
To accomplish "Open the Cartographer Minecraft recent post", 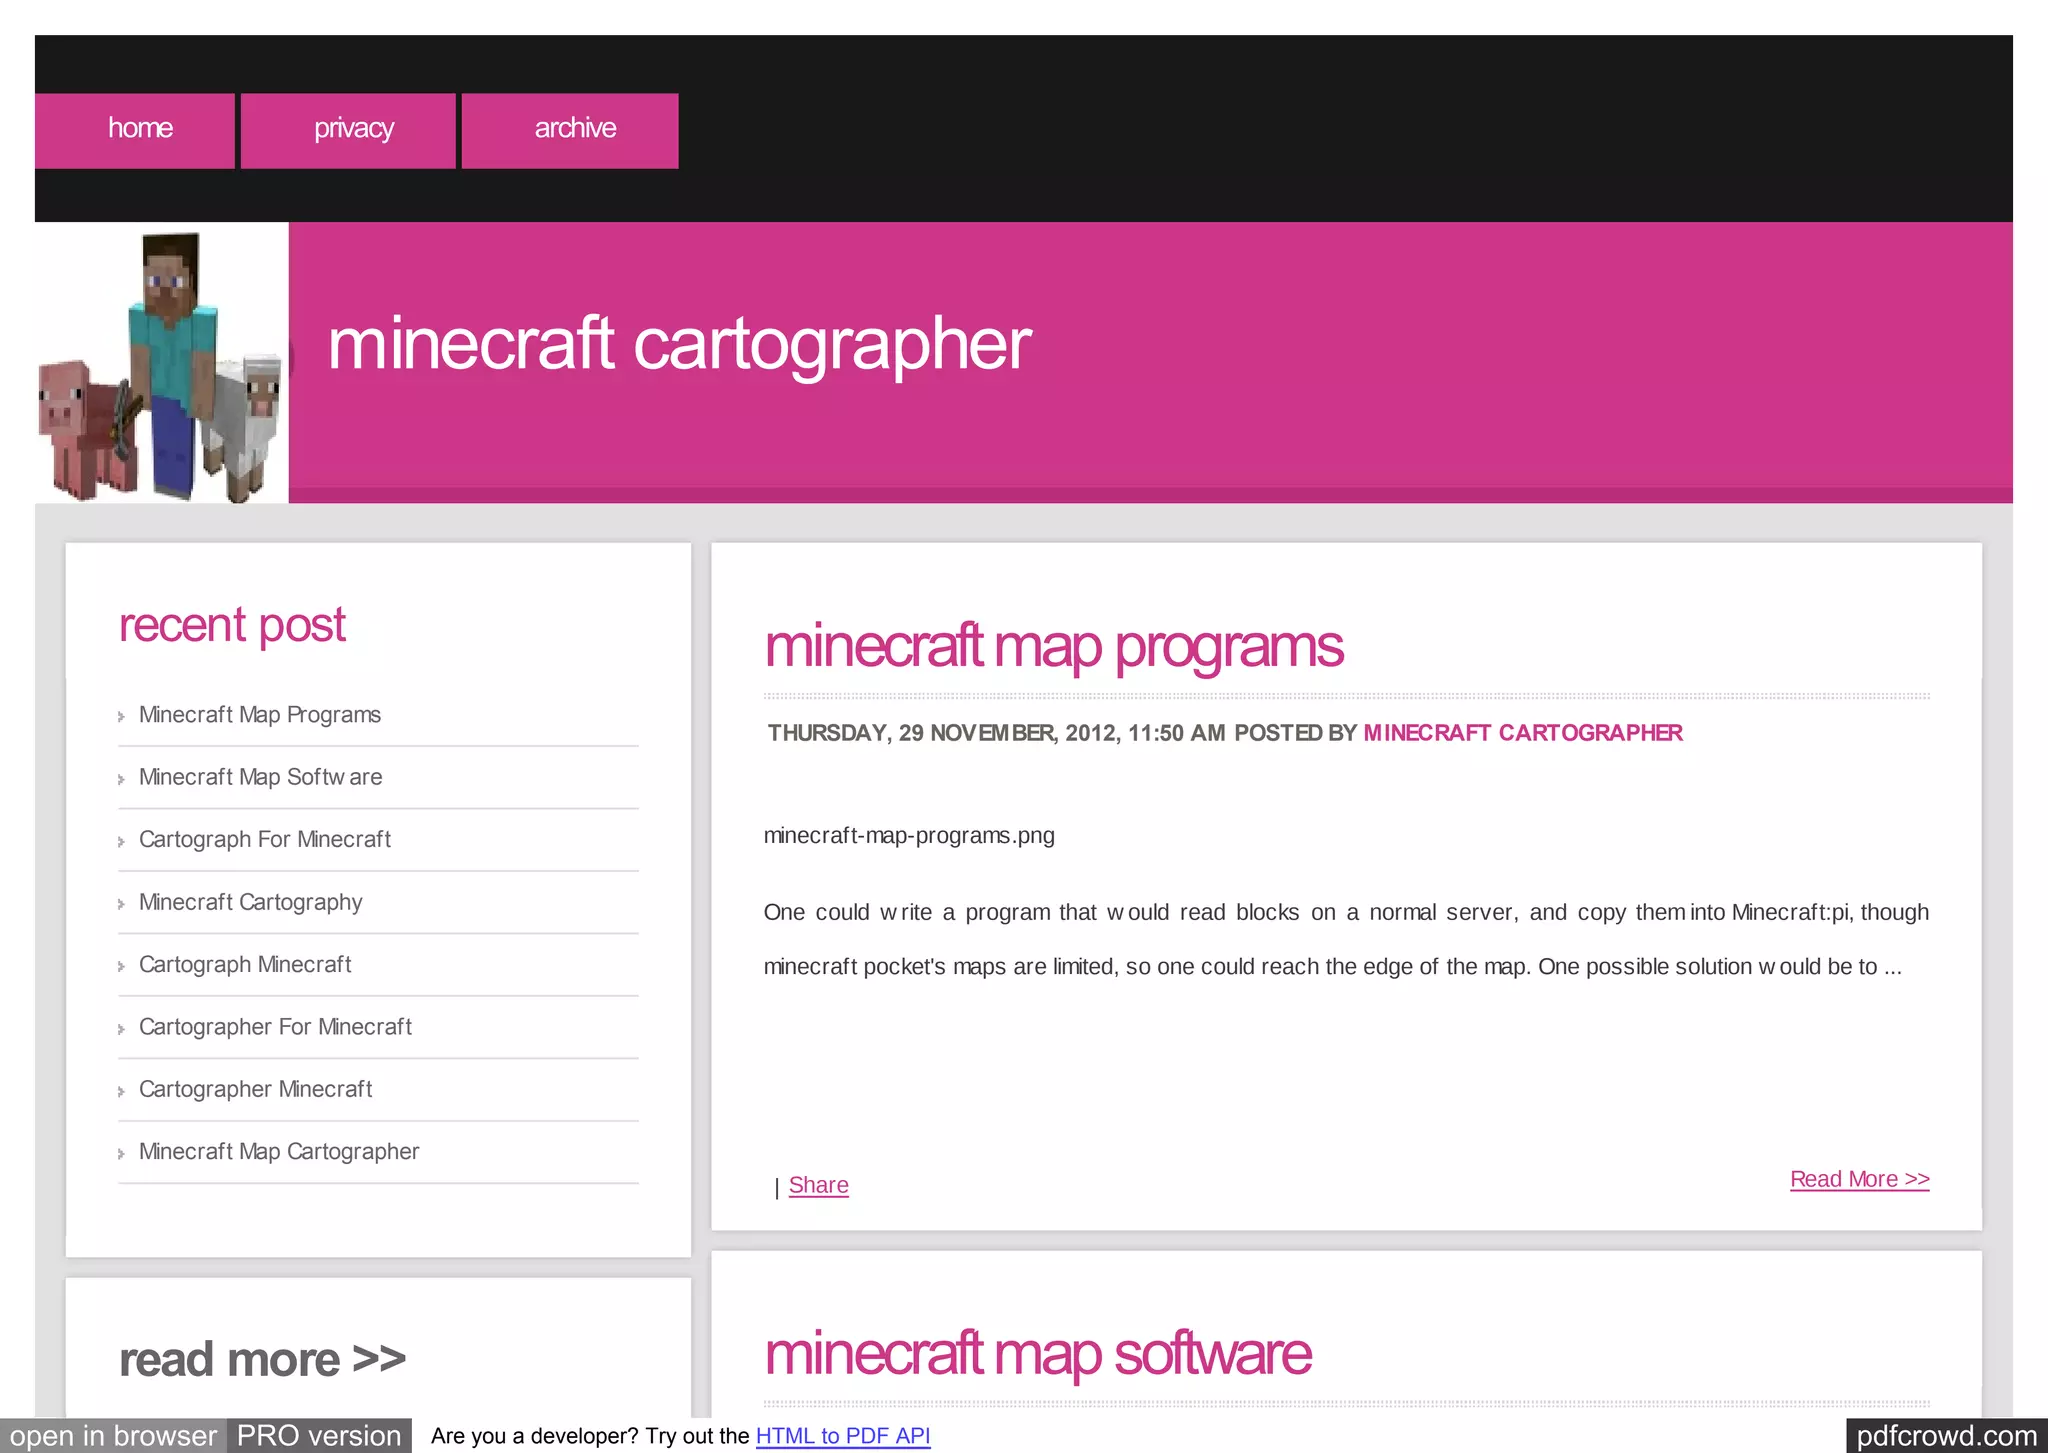I will tap(255, 1090).
